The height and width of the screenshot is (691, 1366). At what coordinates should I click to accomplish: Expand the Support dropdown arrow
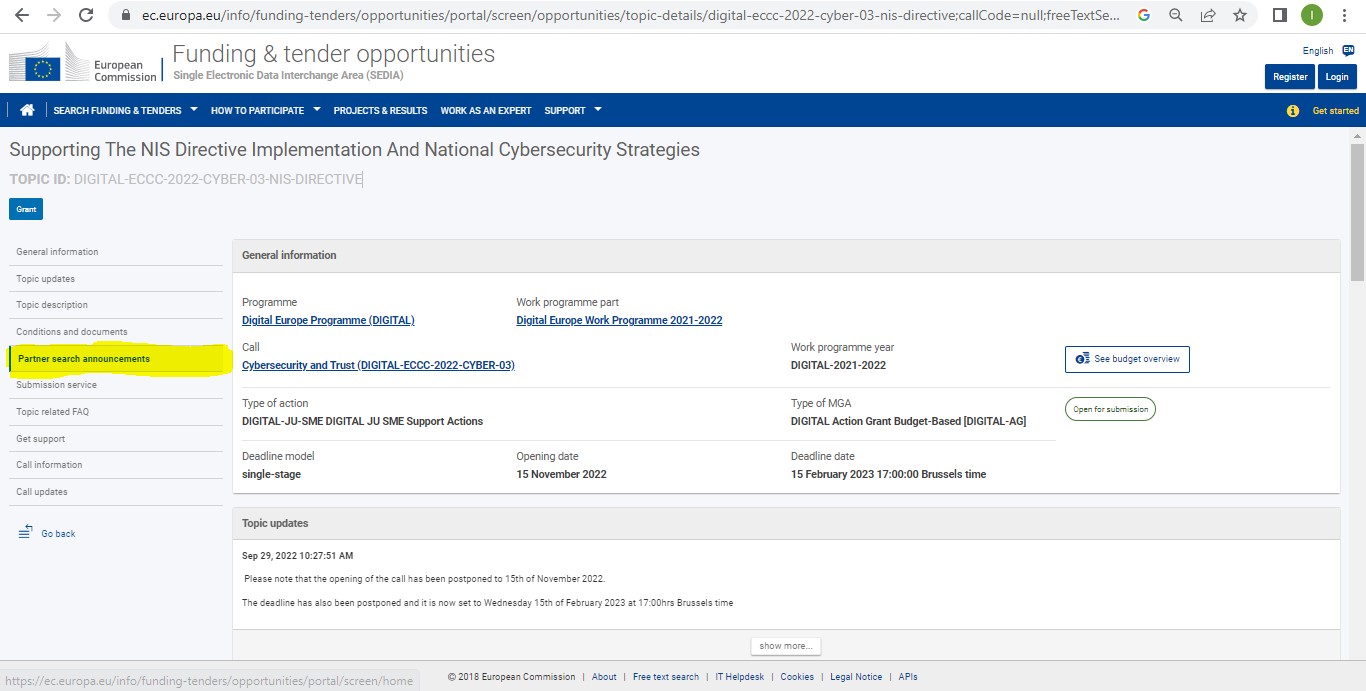598,109
